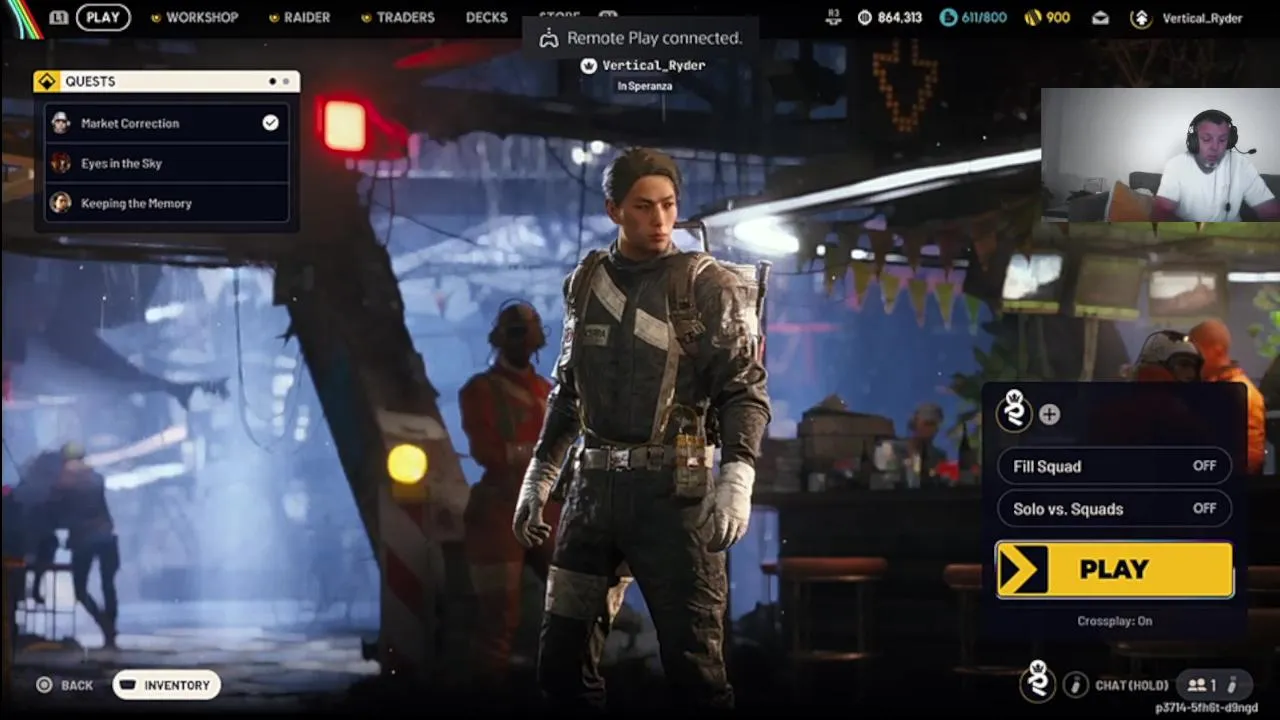
Task: Click the Market Correction completed checkmark
Action: click(270, 122)
